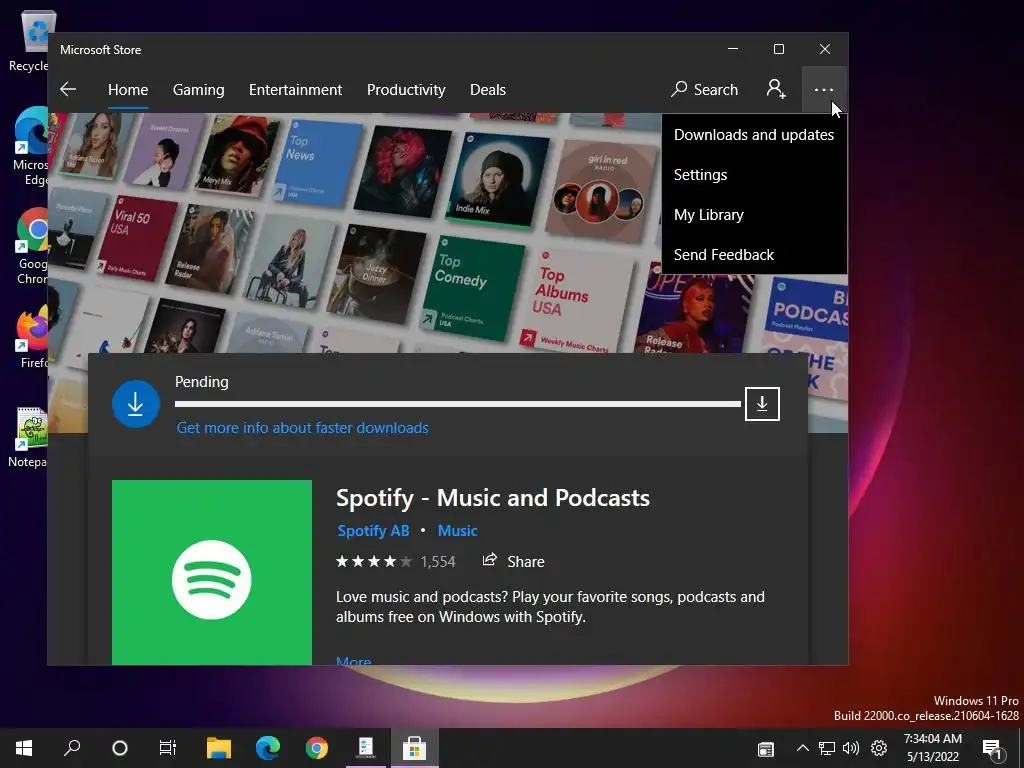Show hidden tray icons chevron

(x=803, y=748)
